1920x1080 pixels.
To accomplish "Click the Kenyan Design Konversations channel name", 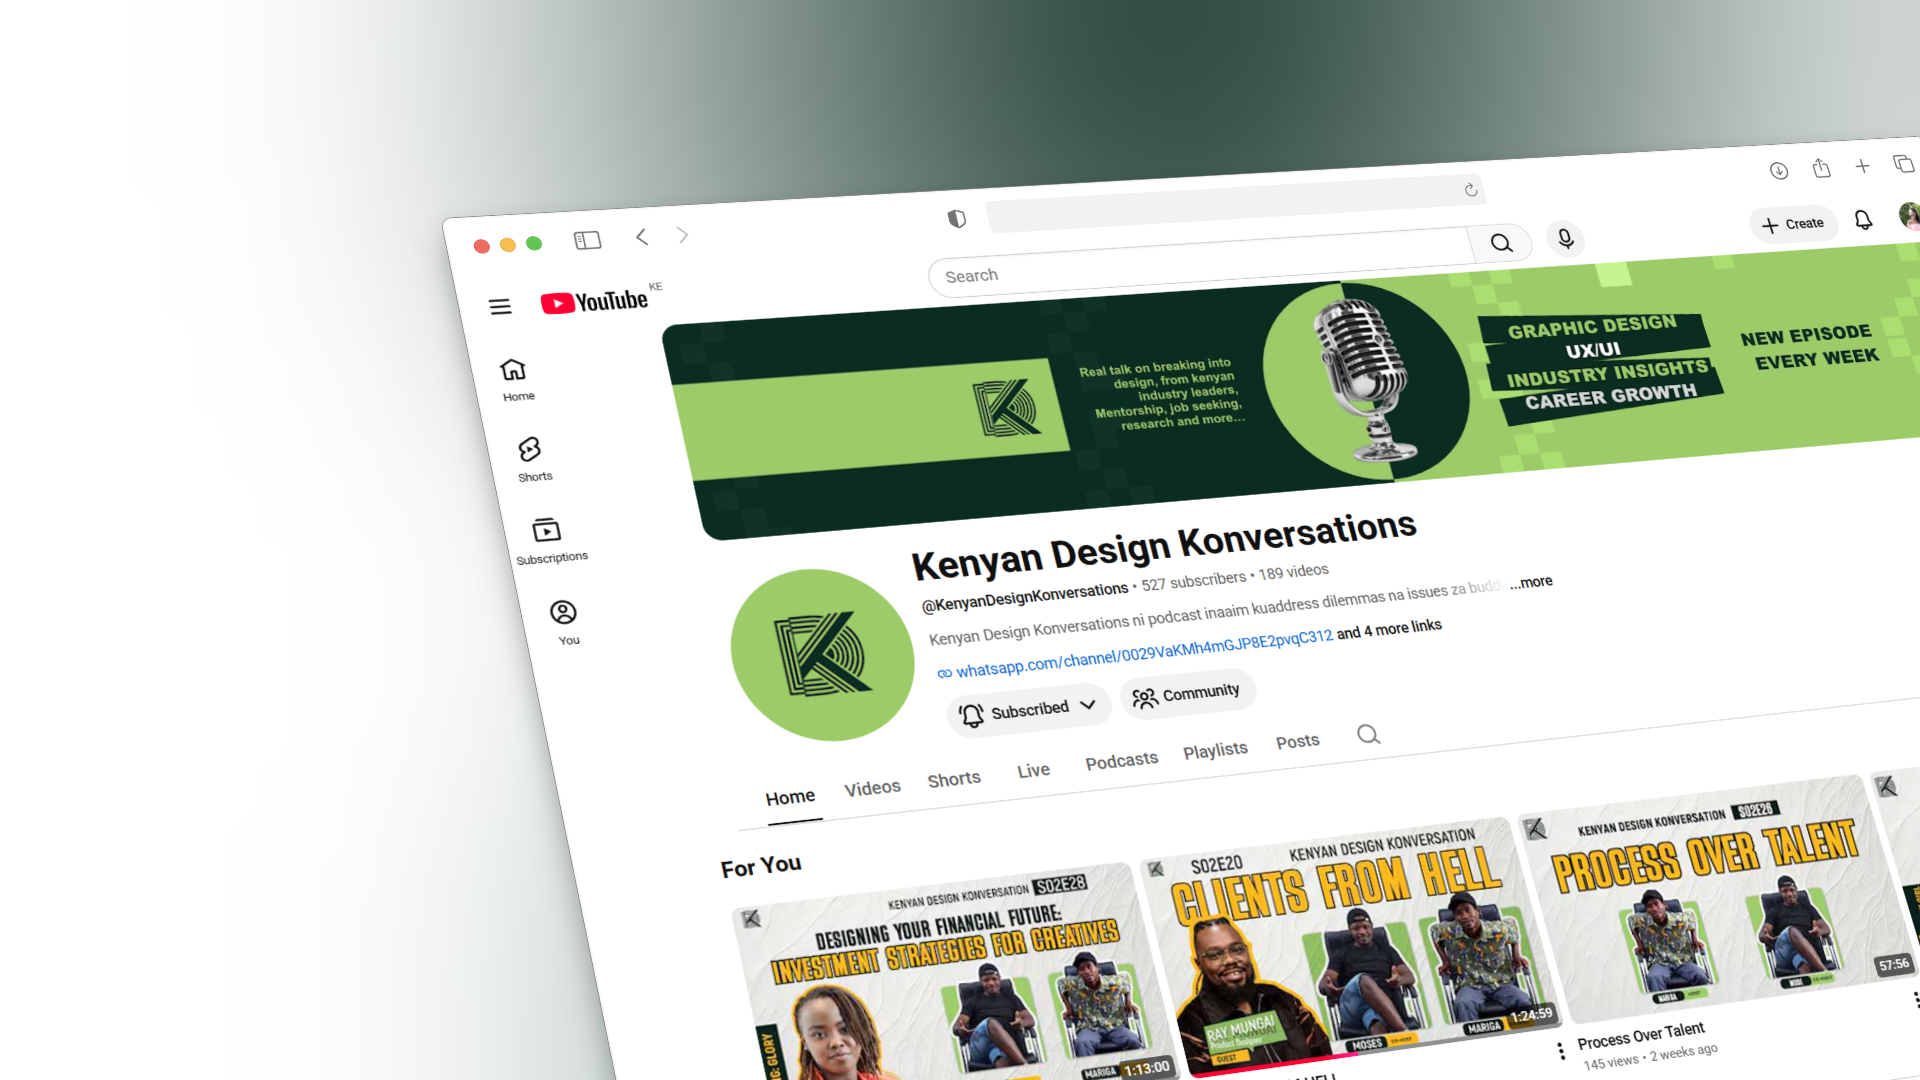I will 1164,545.
